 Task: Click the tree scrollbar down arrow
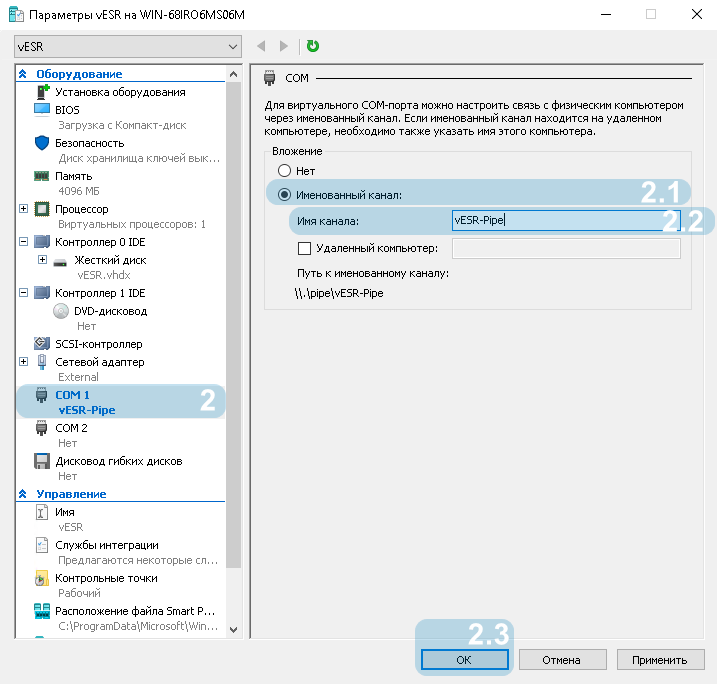(x=233, y=630)
